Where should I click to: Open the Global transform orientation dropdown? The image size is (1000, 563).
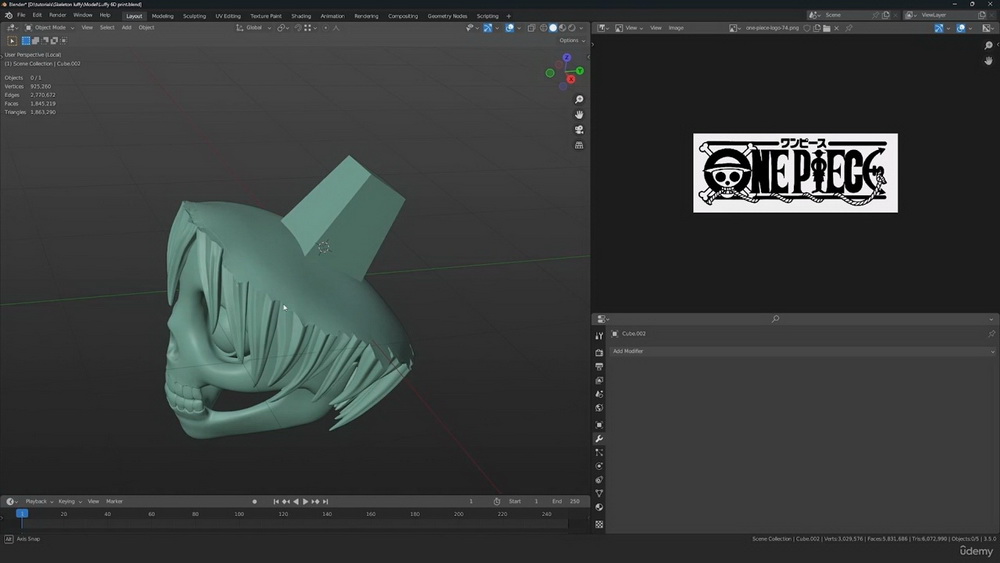pyautogui.click(x=254, y=28)
